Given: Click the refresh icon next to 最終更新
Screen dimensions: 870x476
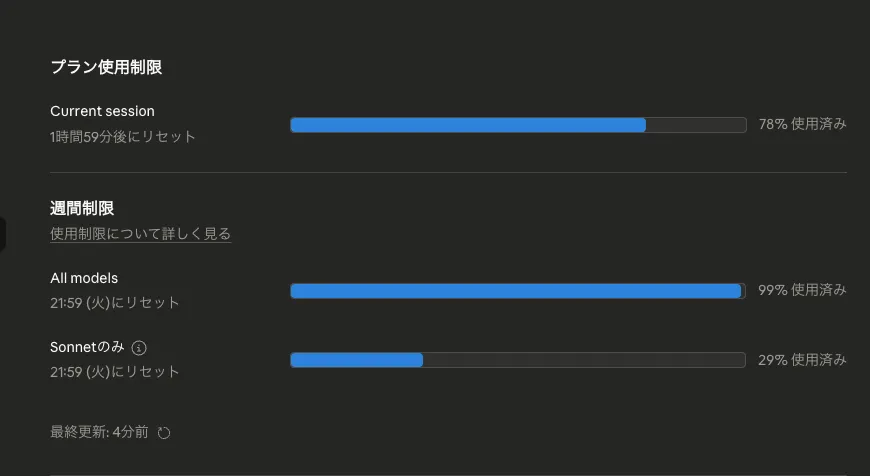Looking at the screenshot, I should [x=165, y=433].
